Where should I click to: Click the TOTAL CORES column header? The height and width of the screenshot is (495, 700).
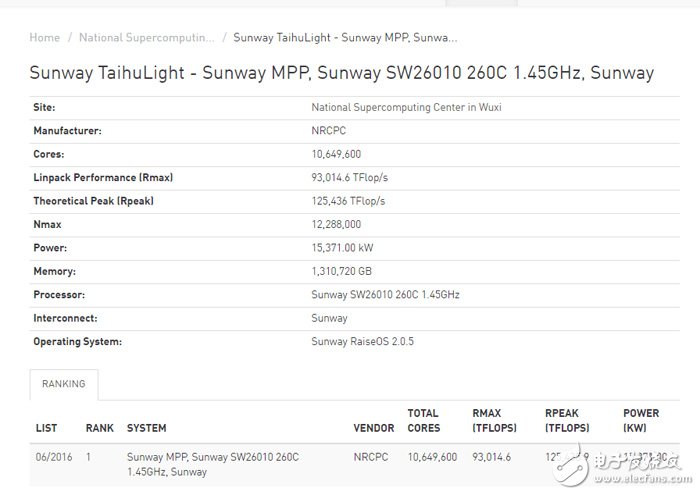[x=424, y=420]
